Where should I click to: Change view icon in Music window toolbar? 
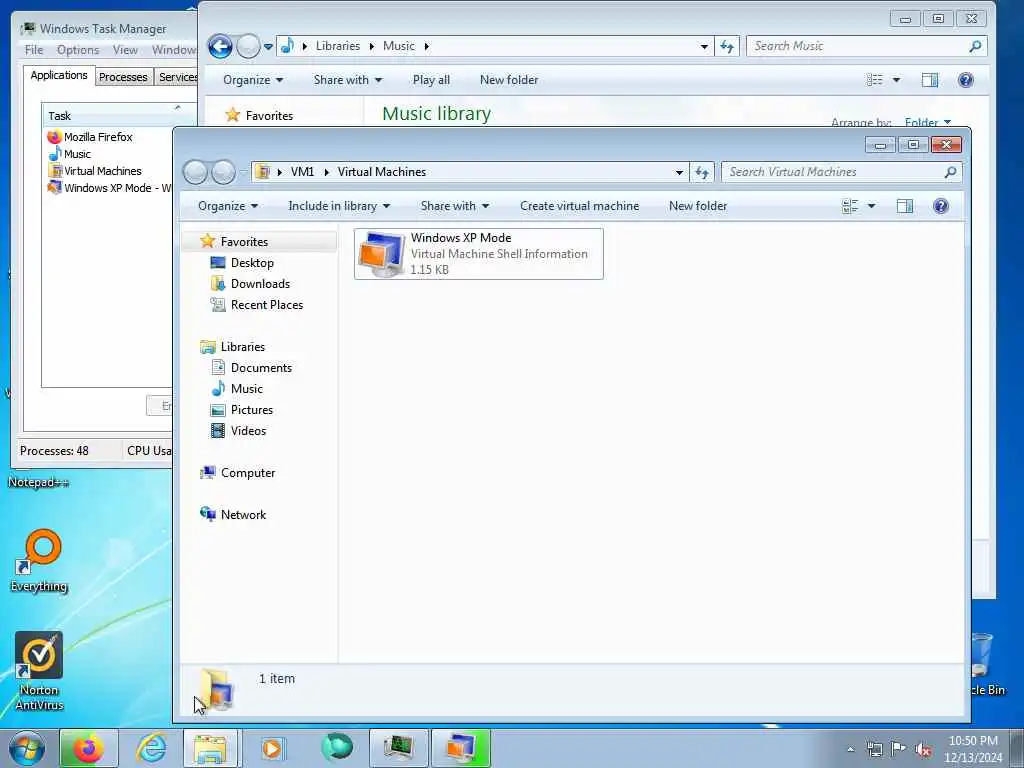click(x=874, y=80)
